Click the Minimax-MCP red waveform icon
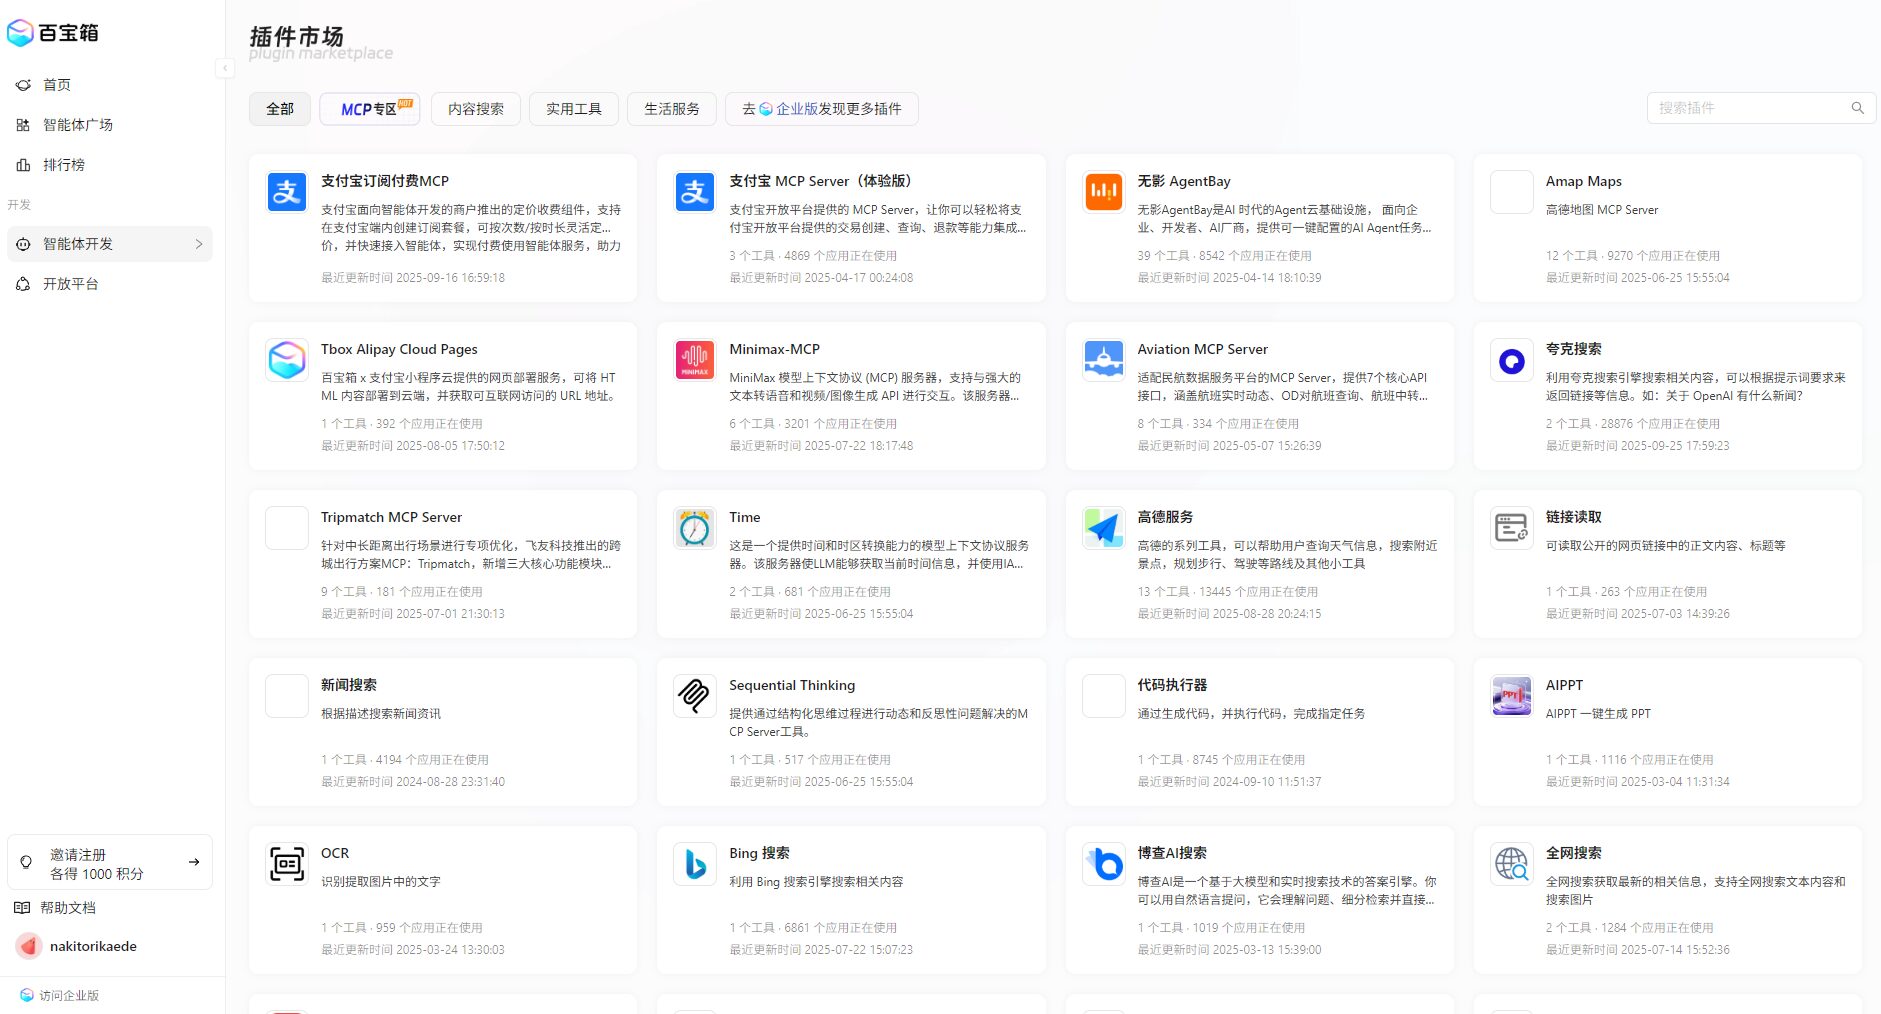The width and height of the screenshot is (1881, 1014). click(x=695, y=360)
